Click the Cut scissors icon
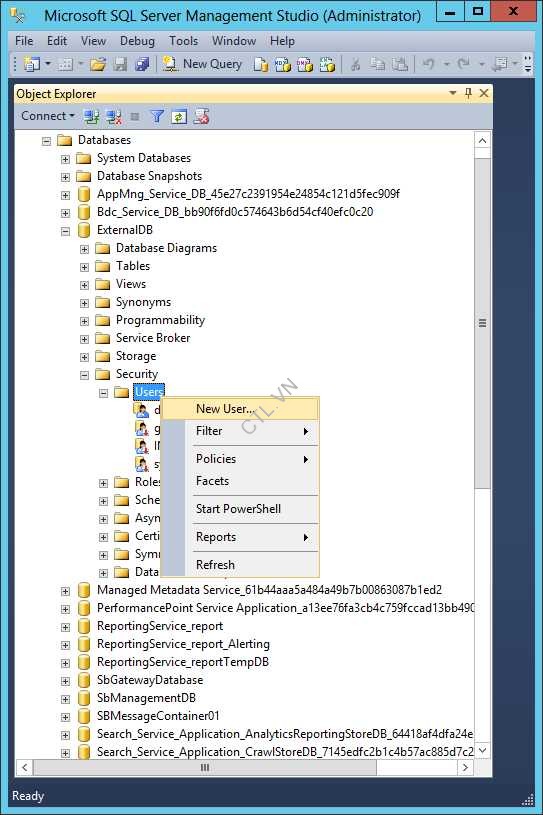 point(355,64)
